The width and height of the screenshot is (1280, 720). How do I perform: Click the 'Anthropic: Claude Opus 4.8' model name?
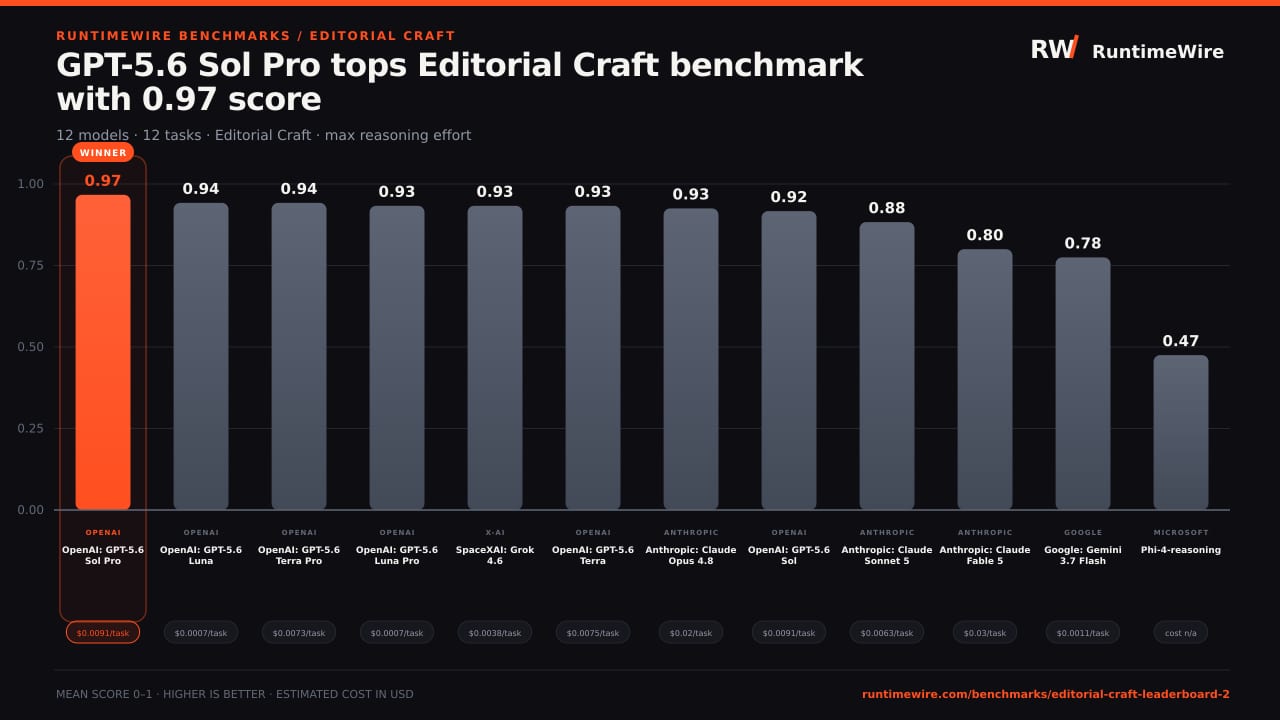(x=691, y=555)
